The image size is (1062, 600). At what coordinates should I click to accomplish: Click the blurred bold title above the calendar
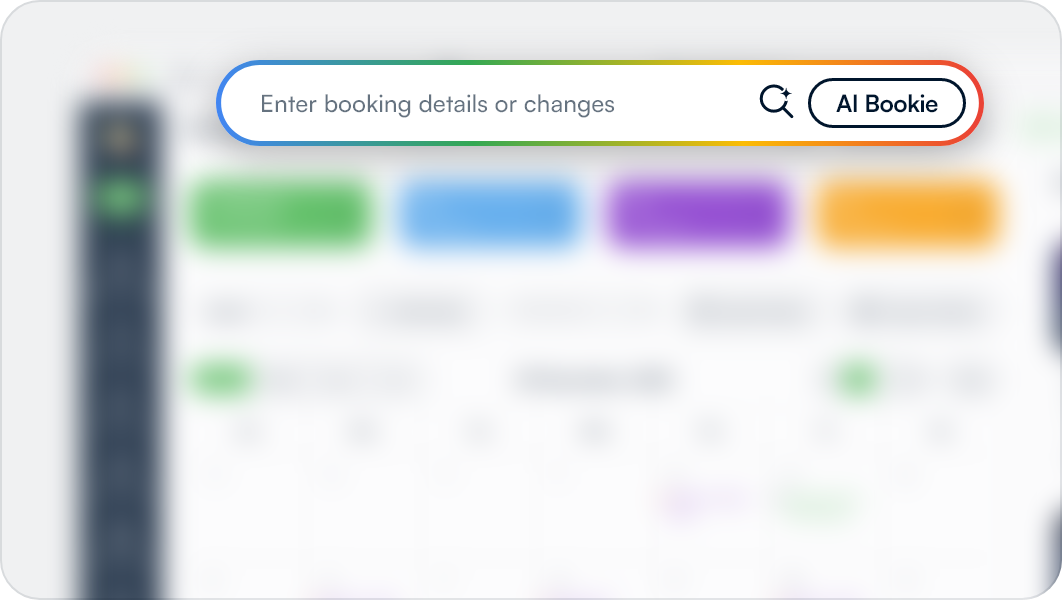point(594,380)
